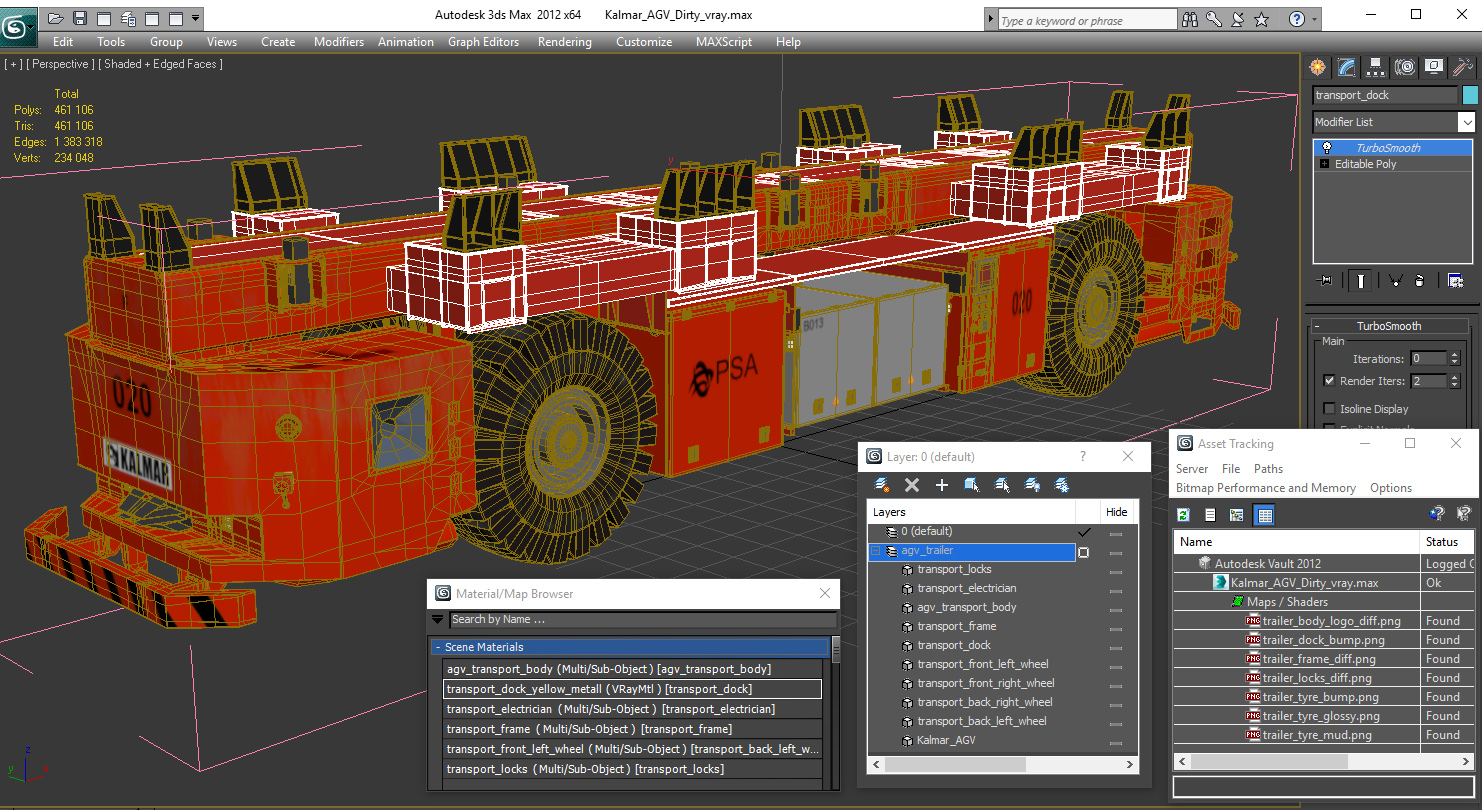Toggle TurboSmooth modifier lightbulb visibility
This screenshot has width=1482, height=810.
point(1326,148)
